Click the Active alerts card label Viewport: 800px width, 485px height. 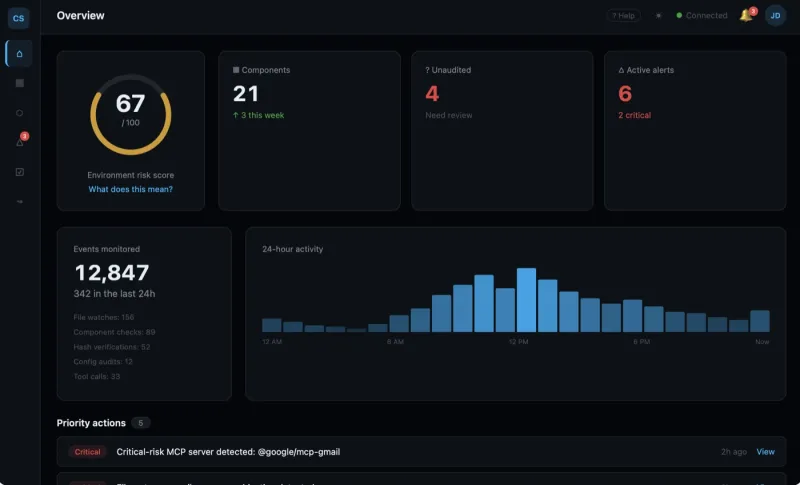[646, 70]
